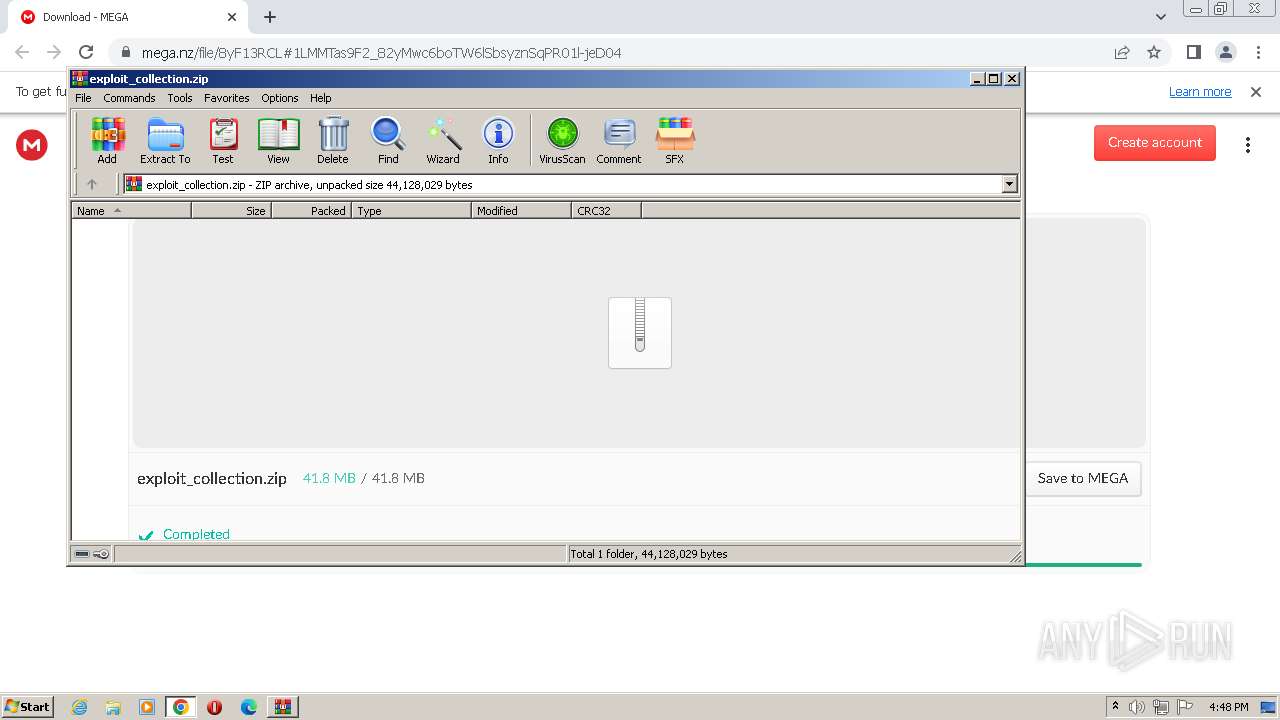Go back in Chrome
1280x720 pixels.
(22, 52)
